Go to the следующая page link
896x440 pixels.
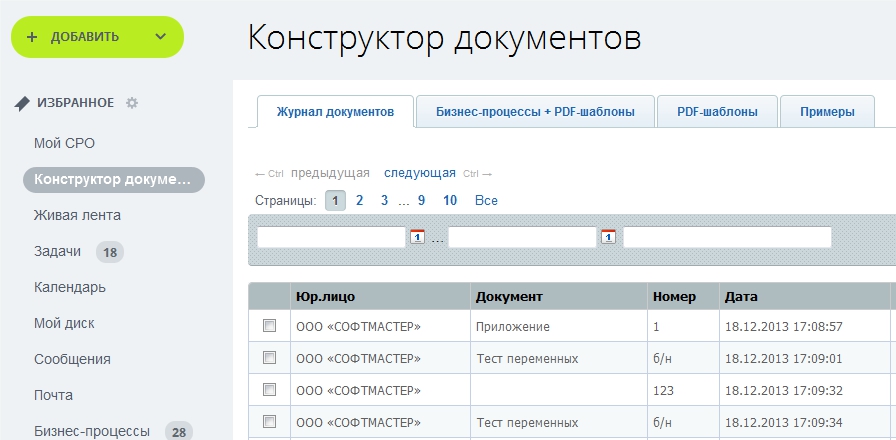pos(420,172)
